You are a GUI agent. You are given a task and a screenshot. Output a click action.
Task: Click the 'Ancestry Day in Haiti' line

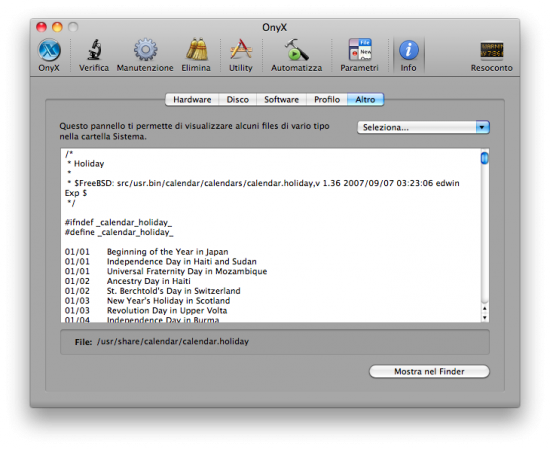click(x=149, y=281)
